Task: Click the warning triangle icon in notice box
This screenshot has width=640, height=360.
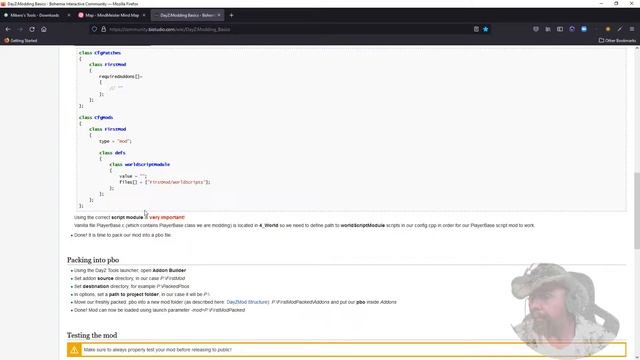Action: click(x=74, y=350)
